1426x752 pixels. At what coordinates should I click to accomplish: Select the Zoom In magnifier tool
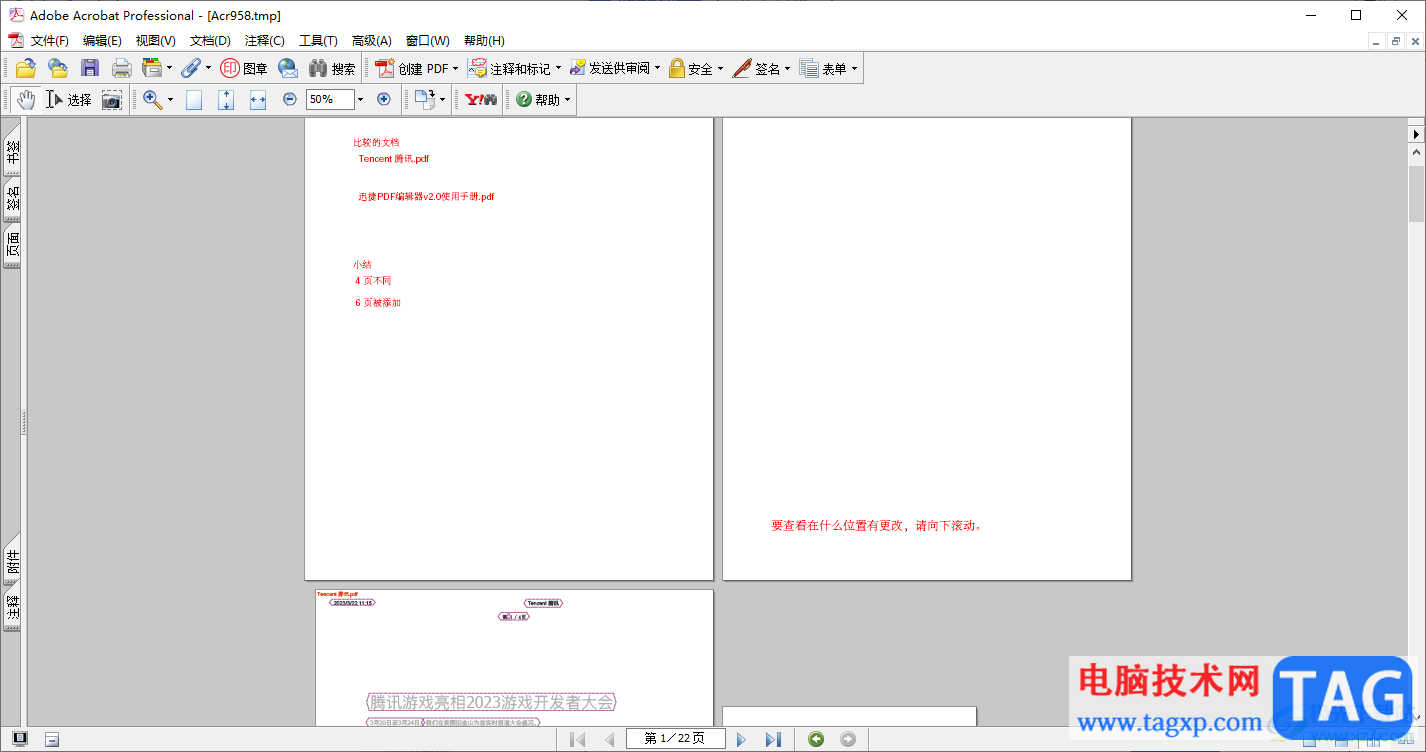point(152,100)
